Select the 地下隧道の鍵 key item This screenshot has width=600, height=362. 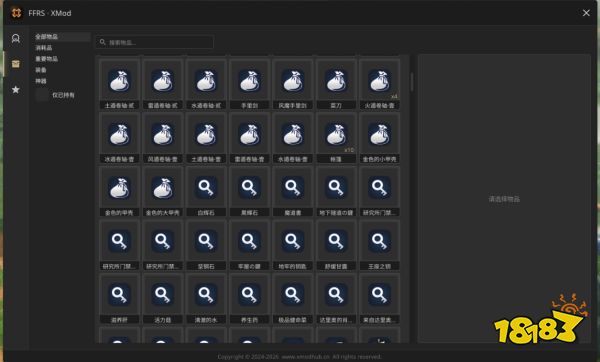point(336,191)
